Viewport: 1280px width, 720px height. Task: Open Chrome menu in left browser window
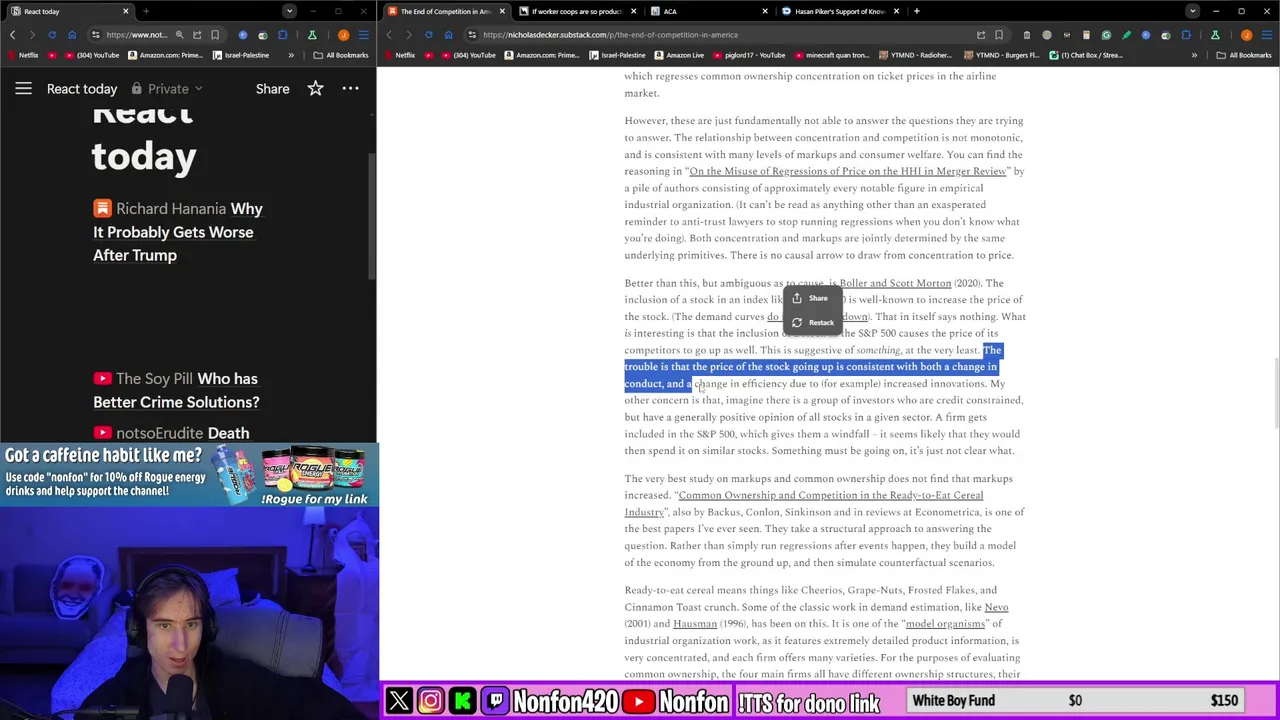click(x=364, y=35)
